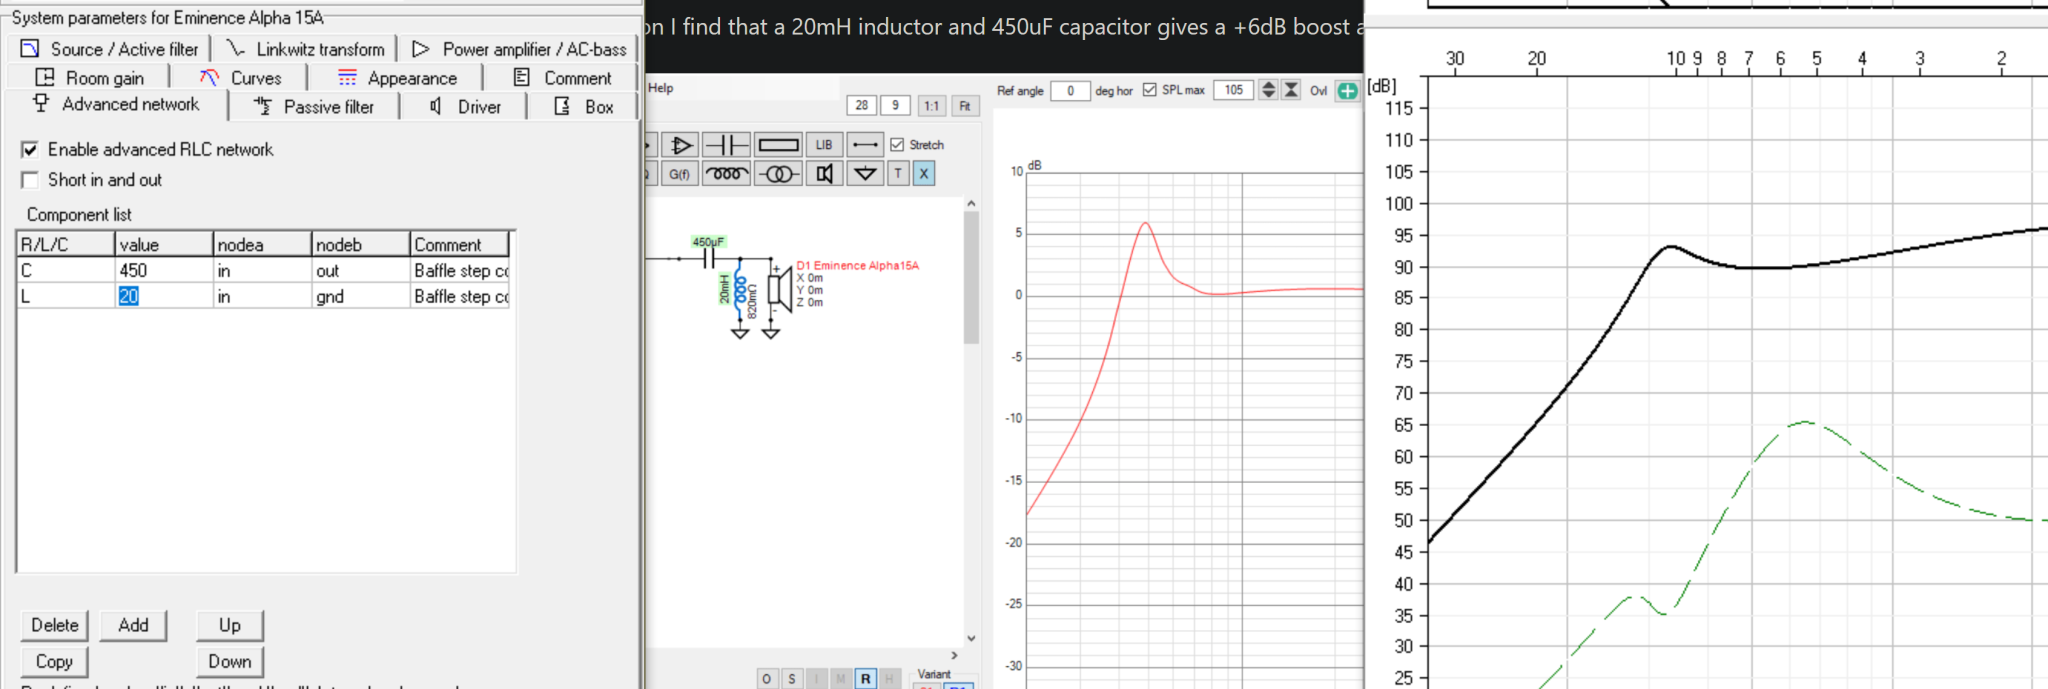This screenshot has width=2048, height=689.
Task: Open the Comment tab
Action: coord(562,78)
